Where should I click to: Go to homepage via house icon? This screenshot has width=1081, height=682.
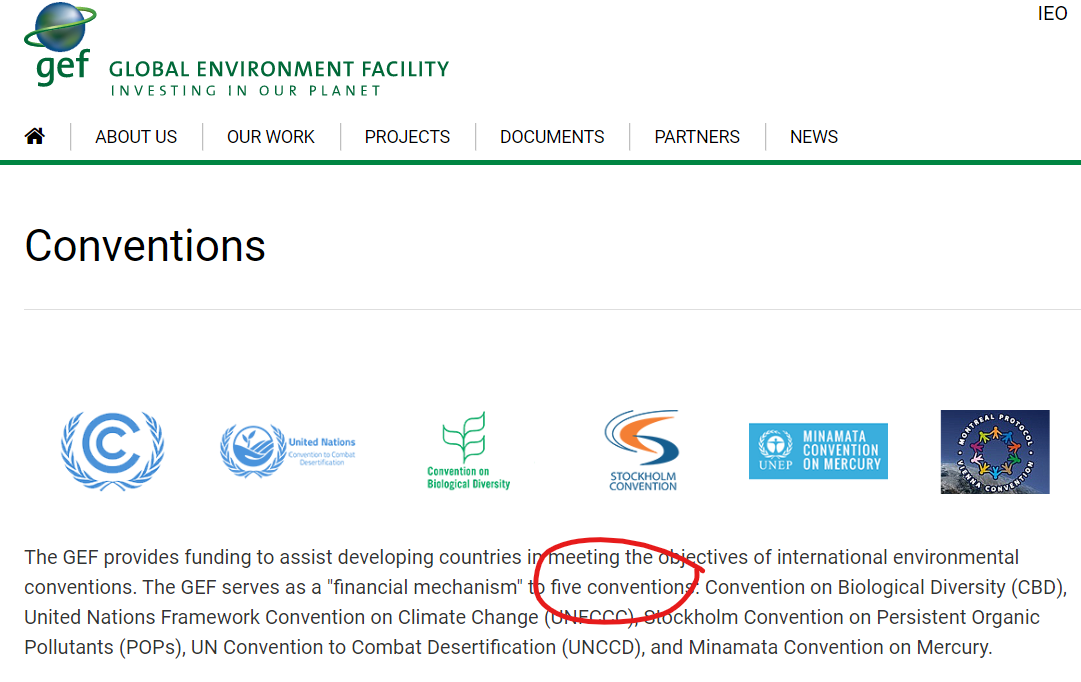tap(35, 136)
